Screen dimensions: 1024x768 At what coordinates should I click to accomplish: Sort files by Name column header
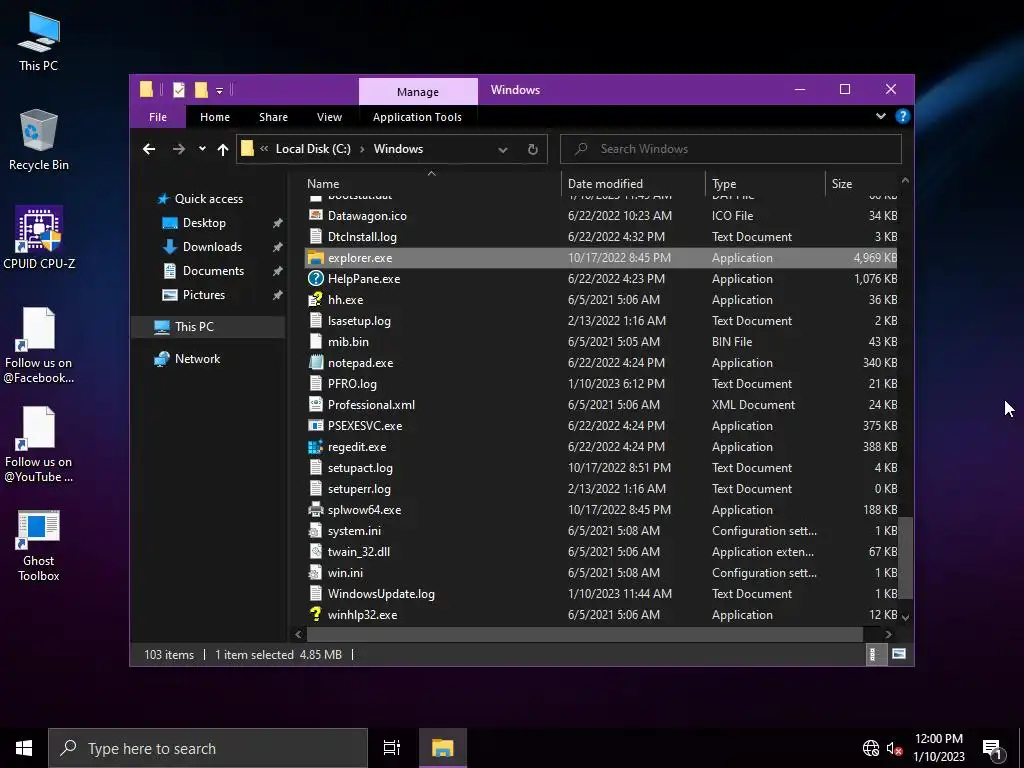pos(431,184)
